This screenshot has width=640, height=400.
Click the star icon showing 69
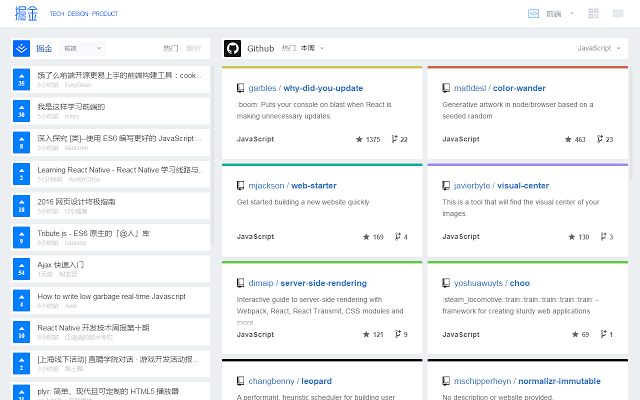click(575, 334)
